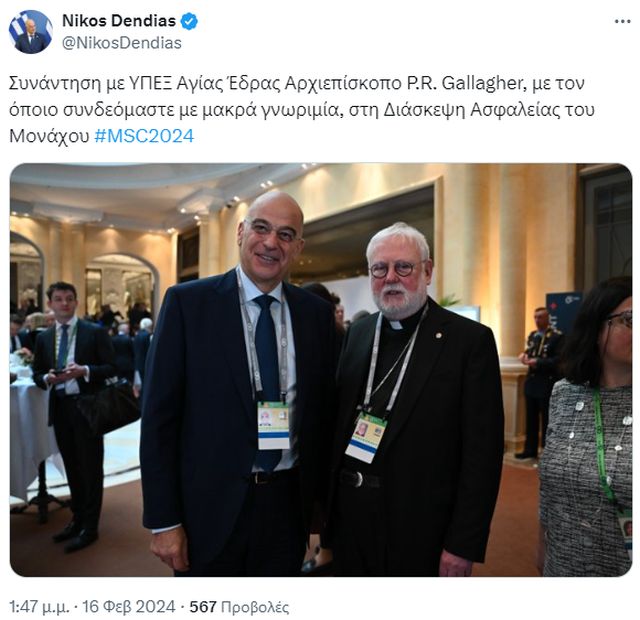The height and width of the screenshot is (620, 640).
Task: Open the #MSC2024 hashtag
Action: pyautogui.click(x=144, y=136)
